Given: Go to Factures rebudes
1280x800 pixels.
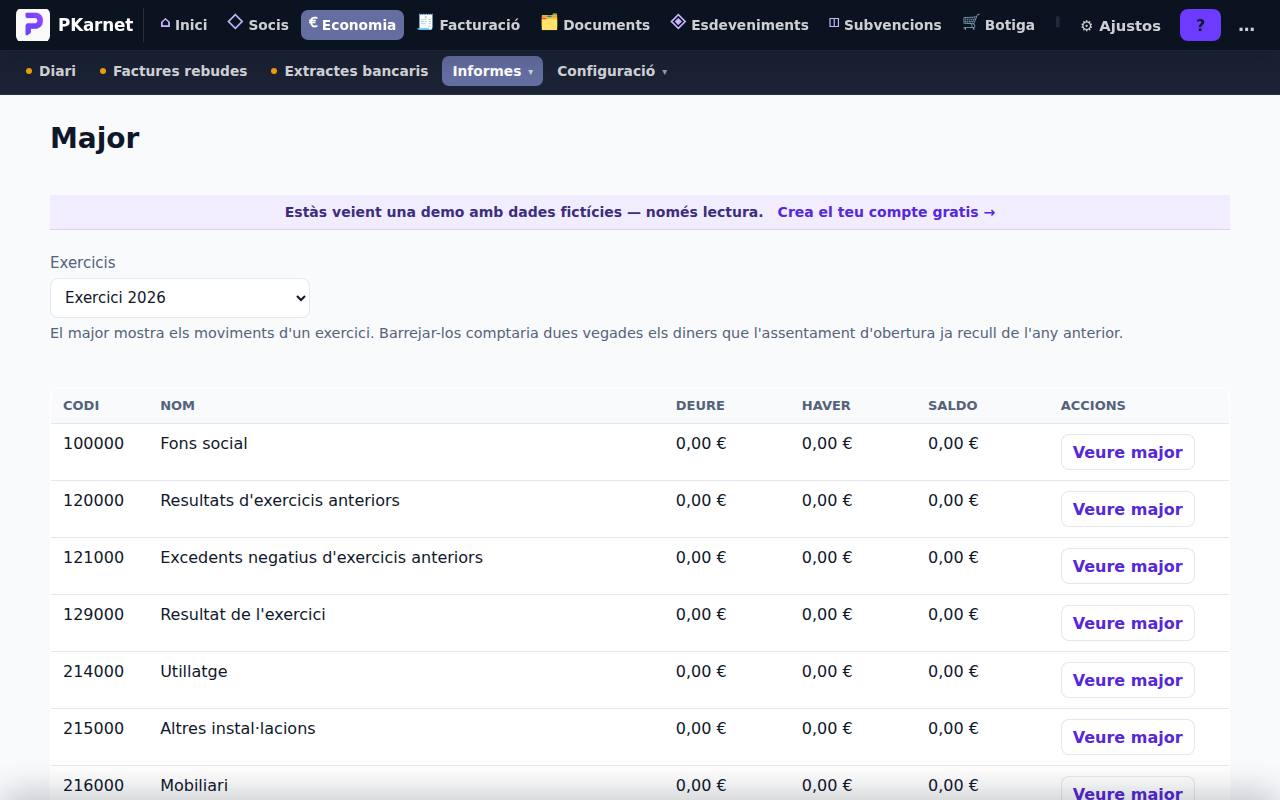Looking at the screenshot, I should pos(173,71).
